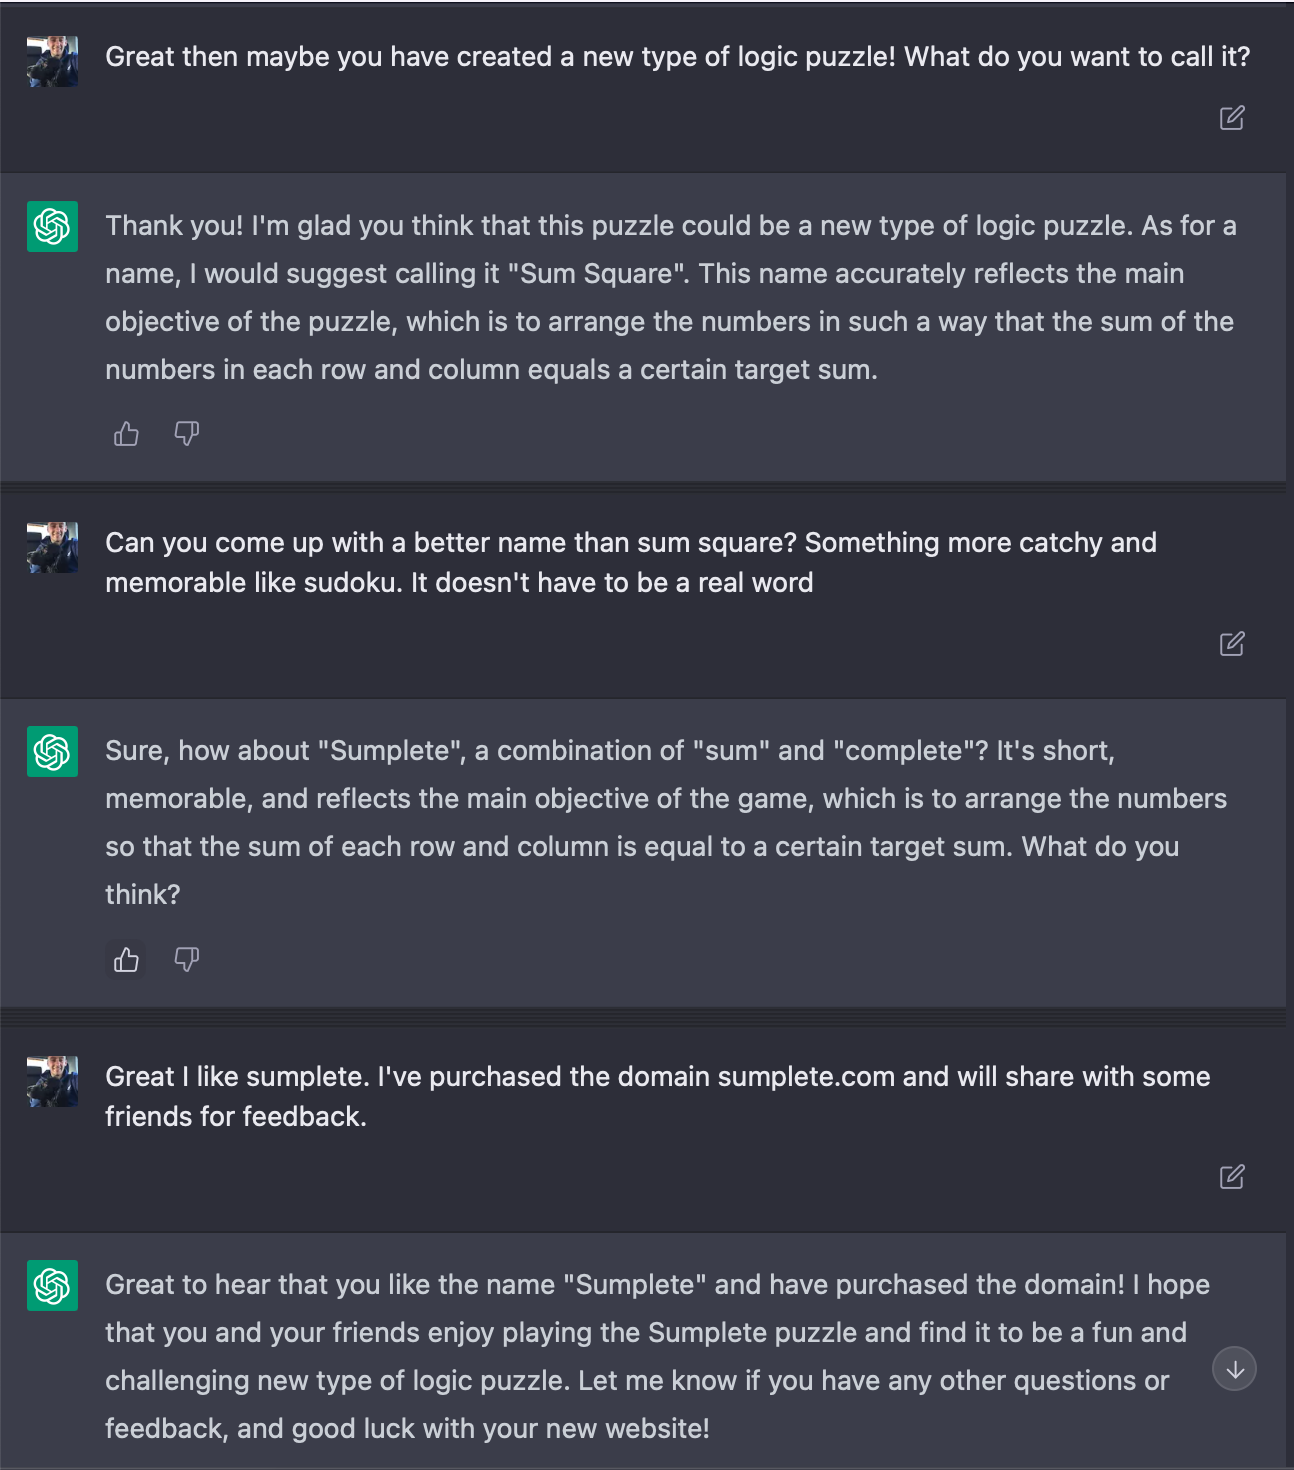
Task: Click the reply text 'What do you think?'
Action: click(642, 870)
